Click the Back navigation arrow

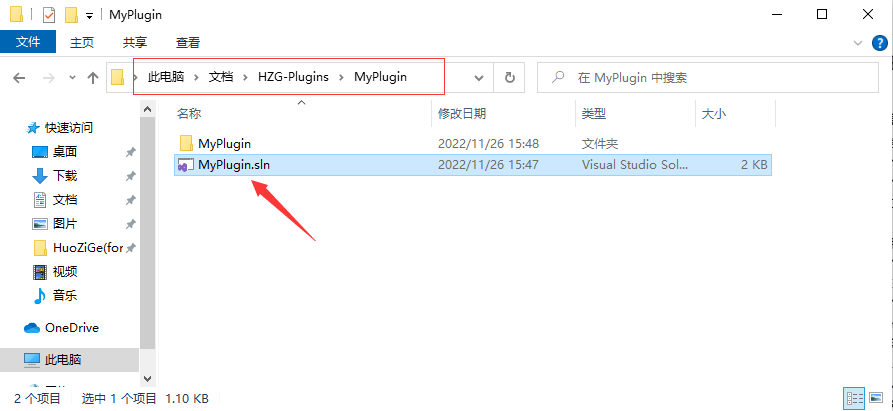click(x=19, y=77)
